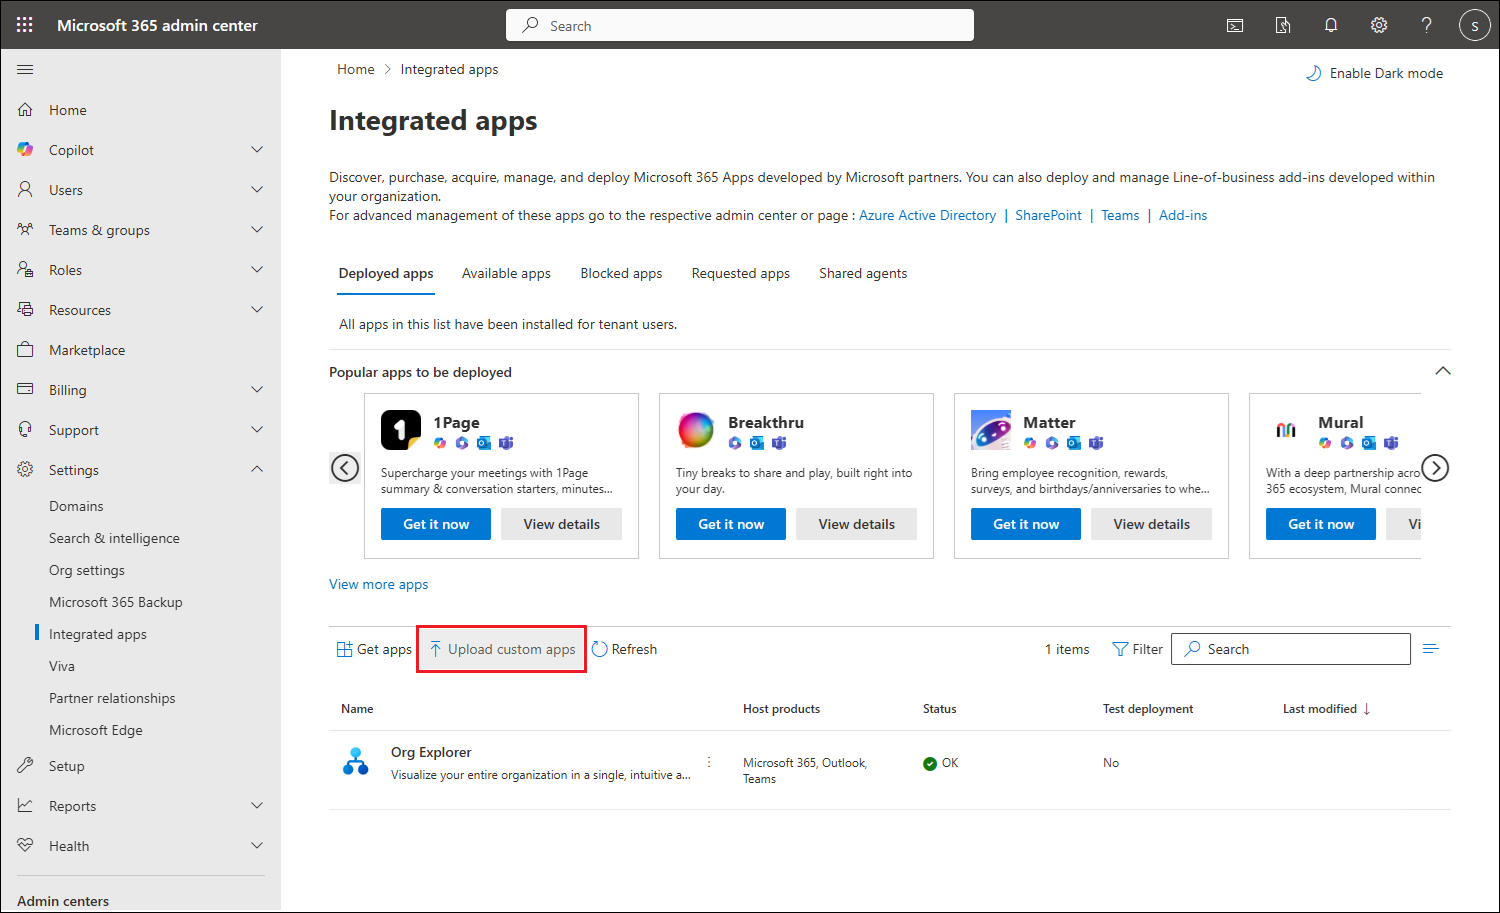This screenshot has width=1500, height=913.
Task: Click Upload custom apps button
Action: [x=502, y=649]
